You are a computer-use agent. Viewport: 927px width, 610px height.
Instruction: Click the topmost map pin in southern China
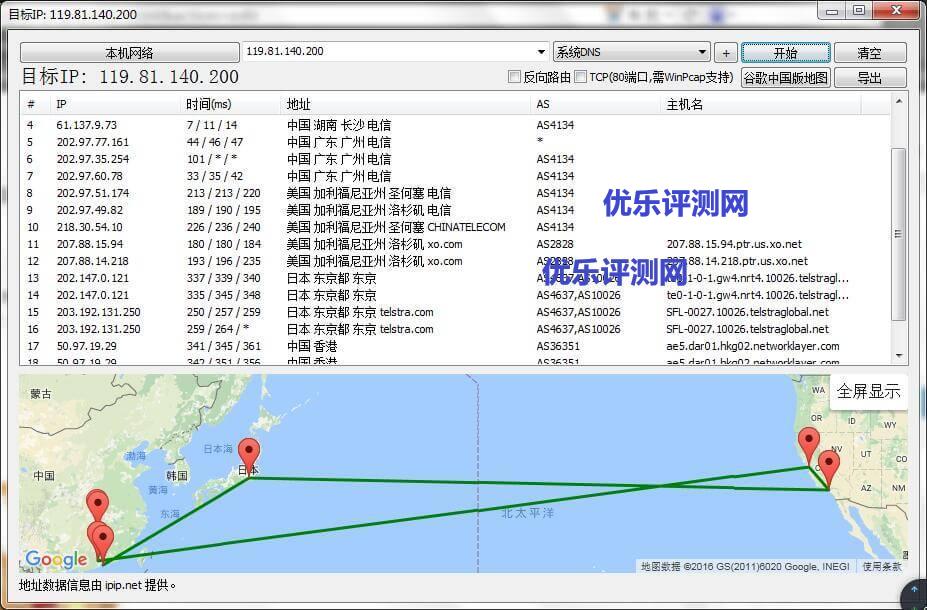click(97, 504)
